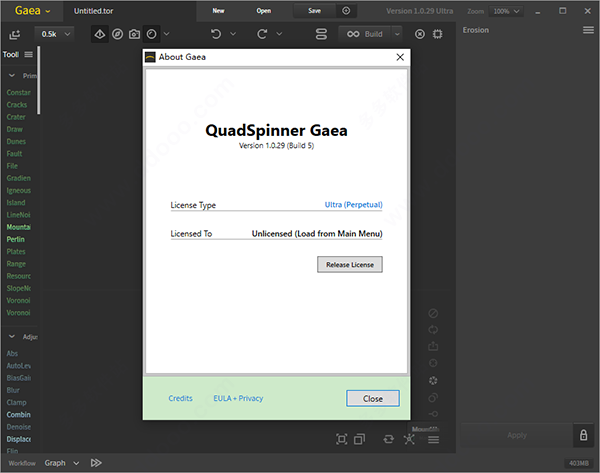This screenshot has width=600, height=473.
Task: Click the 403MB memory indicator
Action: pyautogui.click(x=579, y=463)
